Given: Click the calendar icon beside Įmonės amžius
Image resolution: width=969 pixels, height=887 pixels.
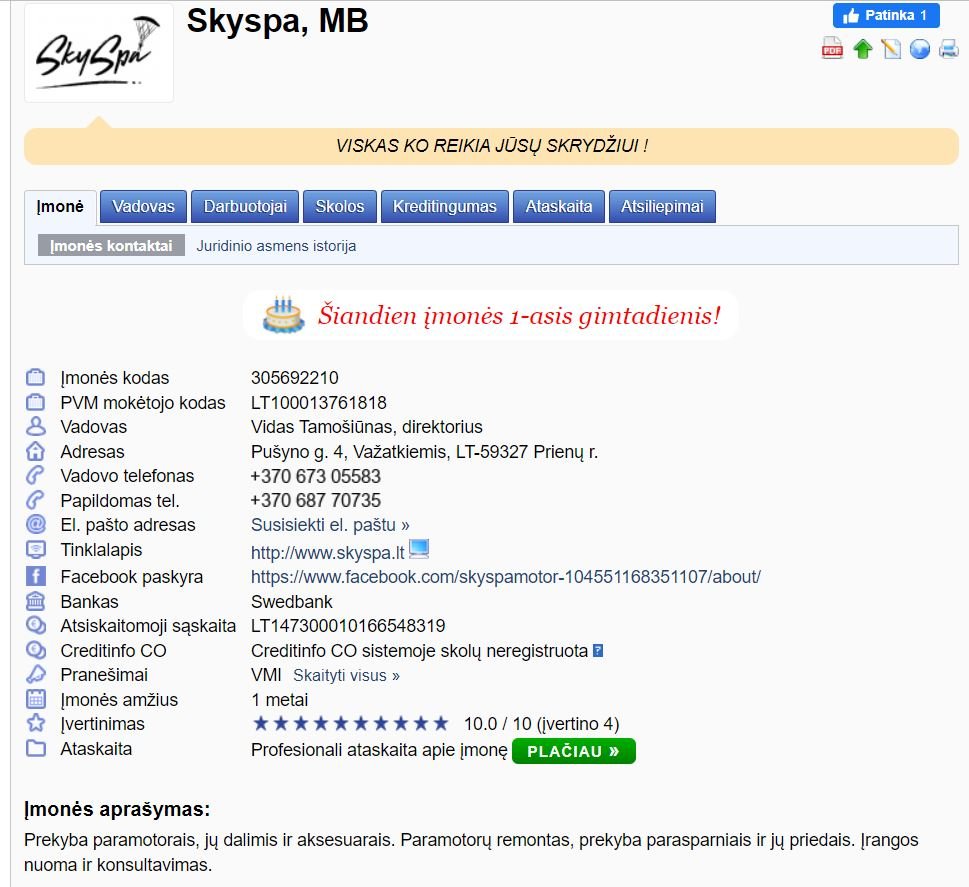Looking at the screenshot, I should [x=36, y=699].
